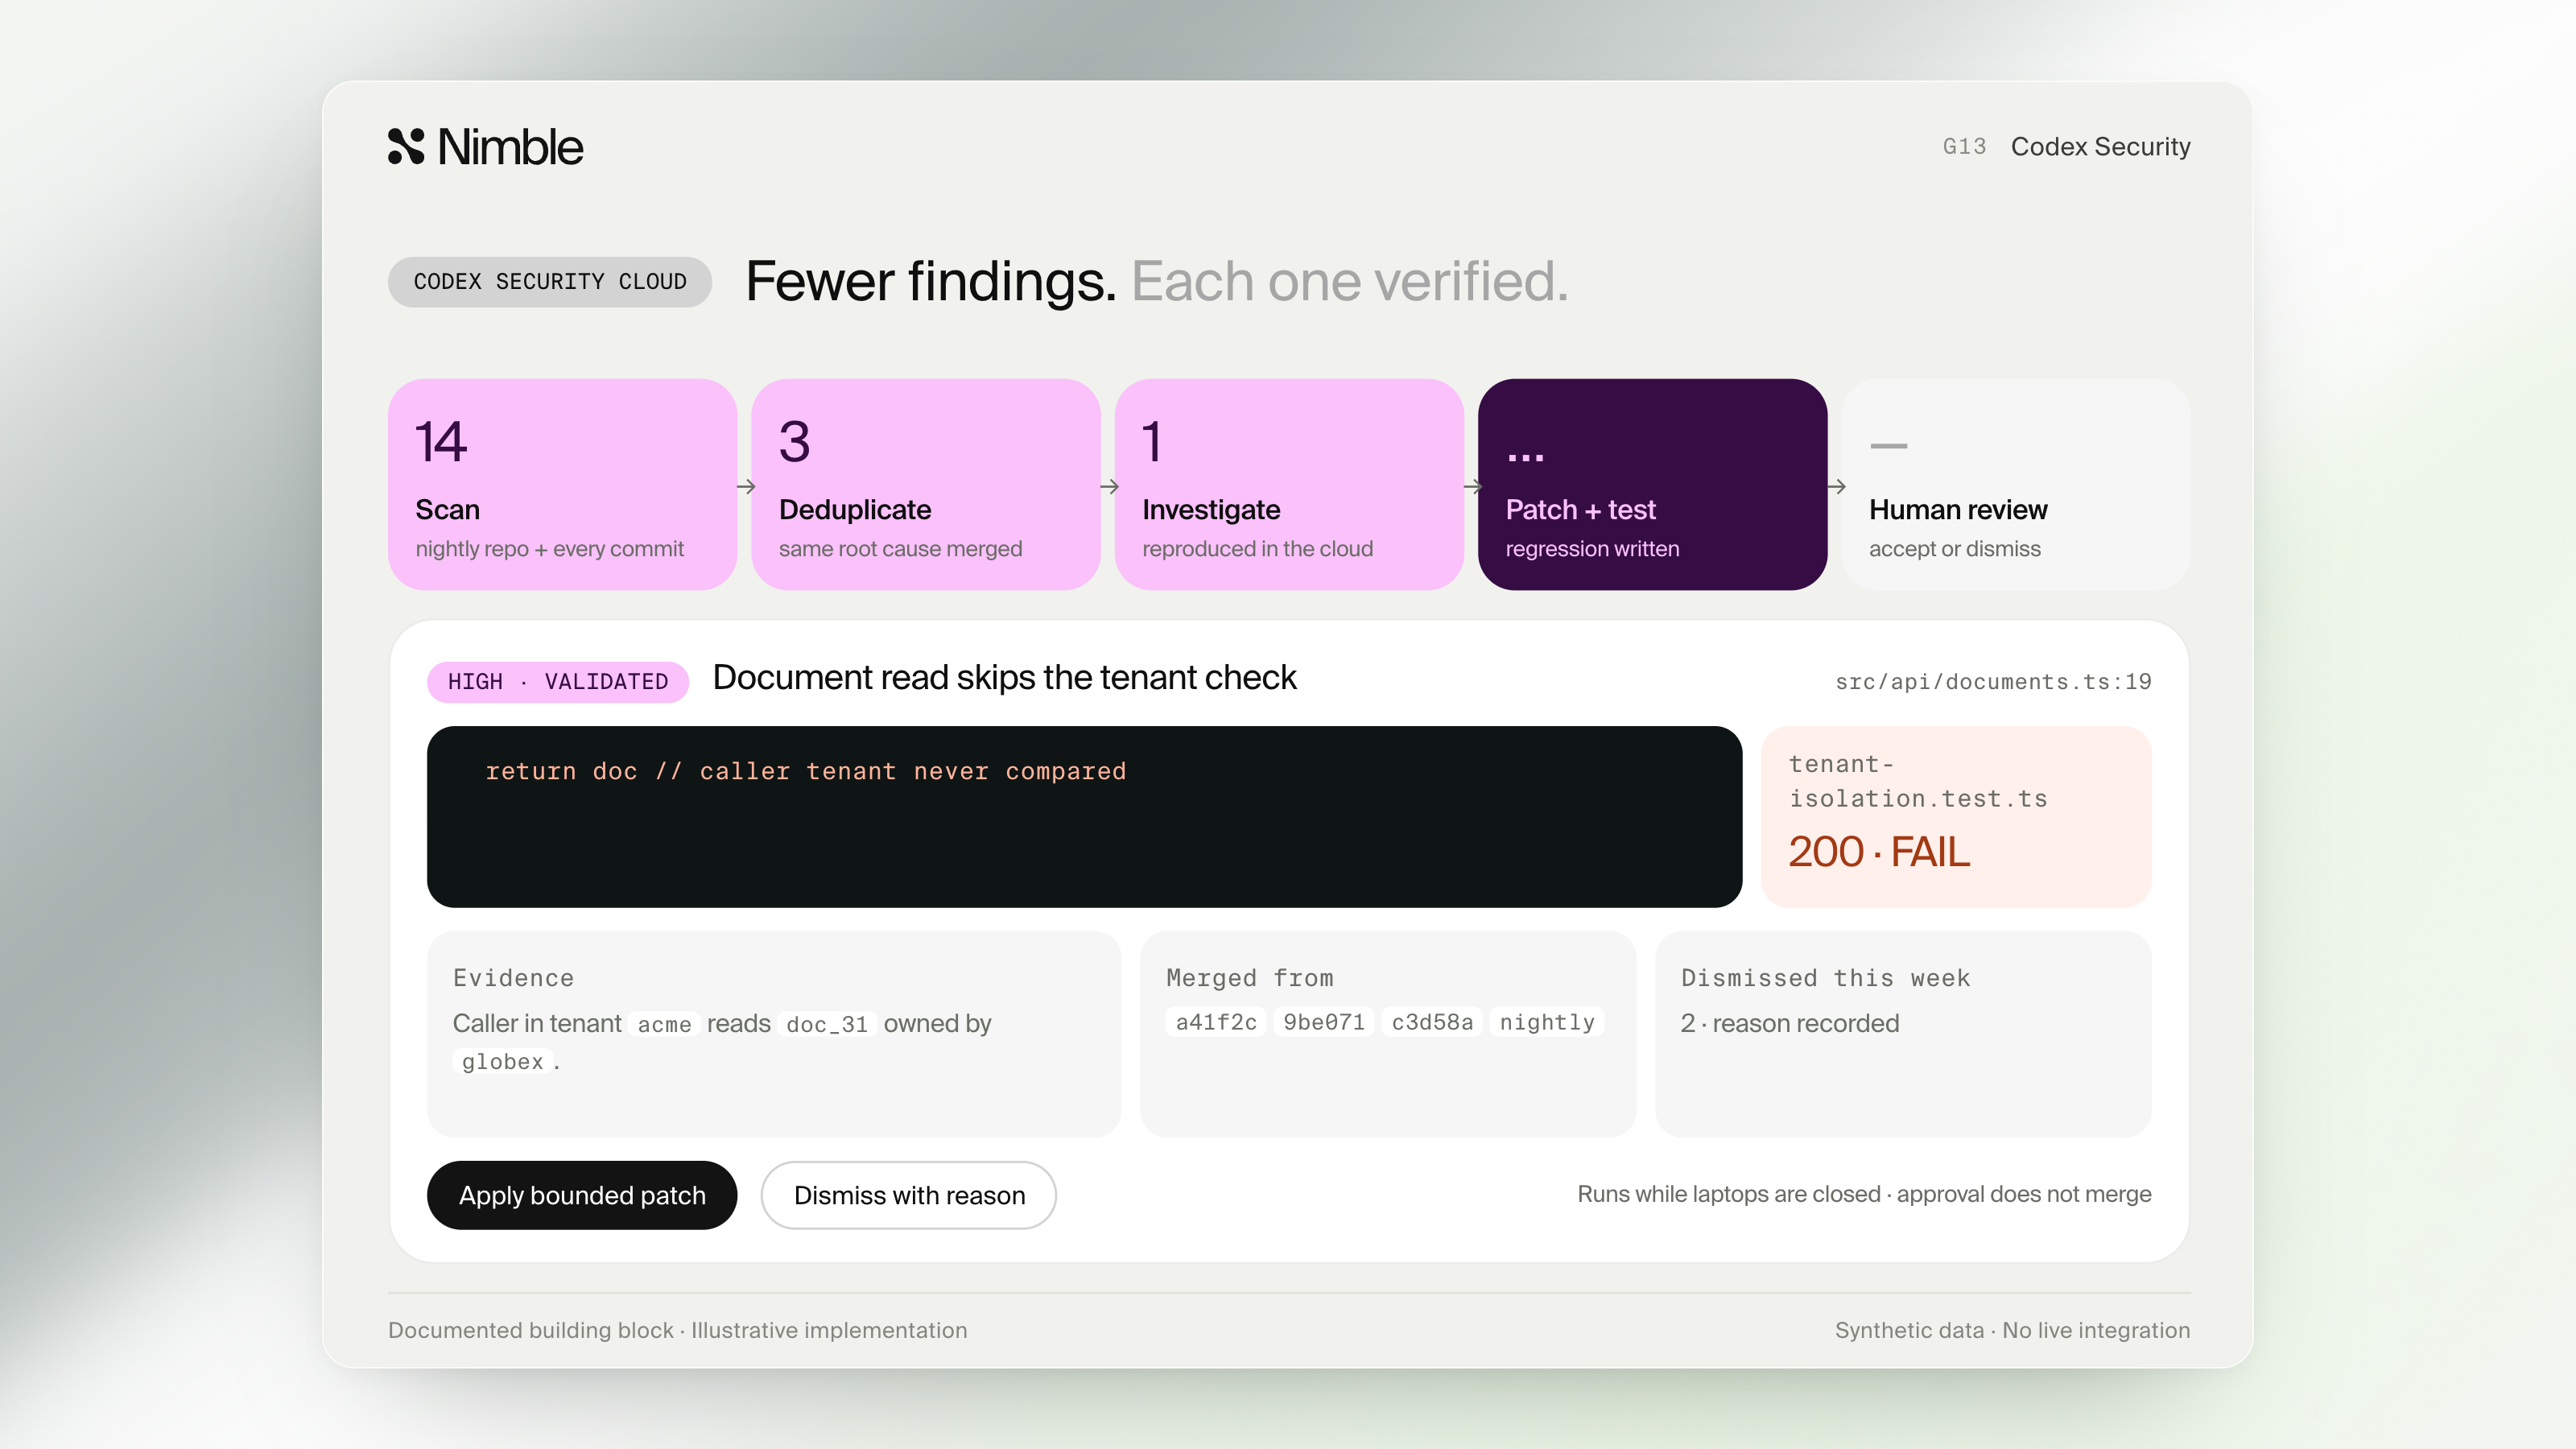Click the globex owner chip
Viewport: 2576px width, 1449px height.
502,1062
